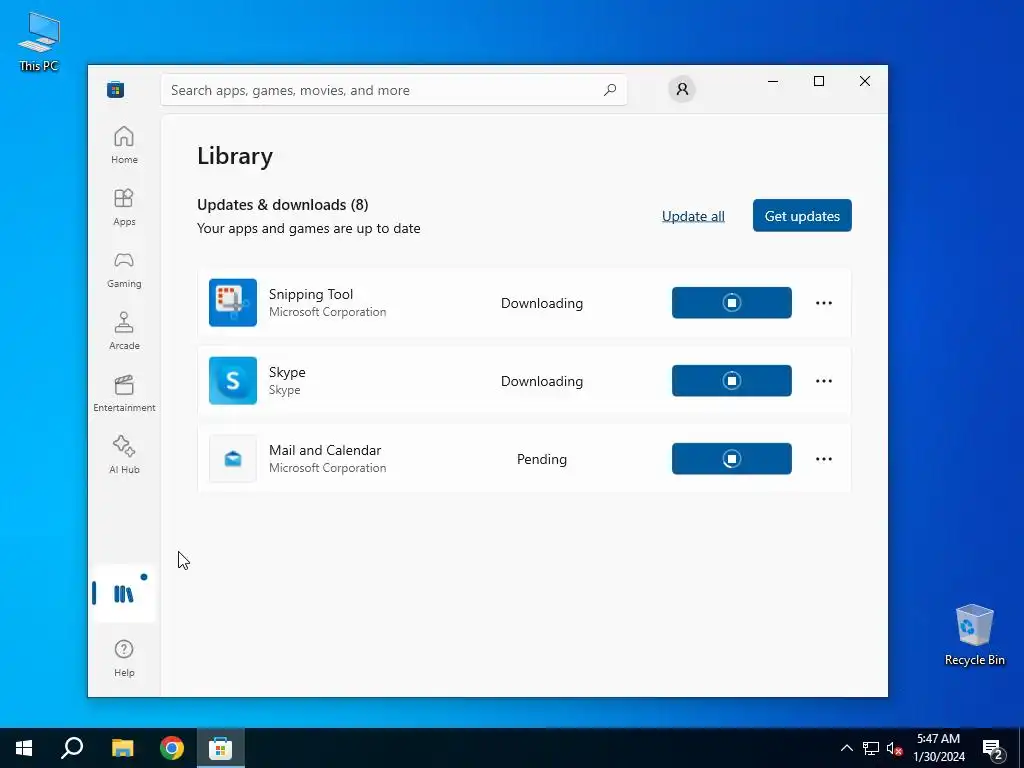Open the user account profile icon
The height and width of the screenshot is (768, 1024).
(x=682, y=89)
